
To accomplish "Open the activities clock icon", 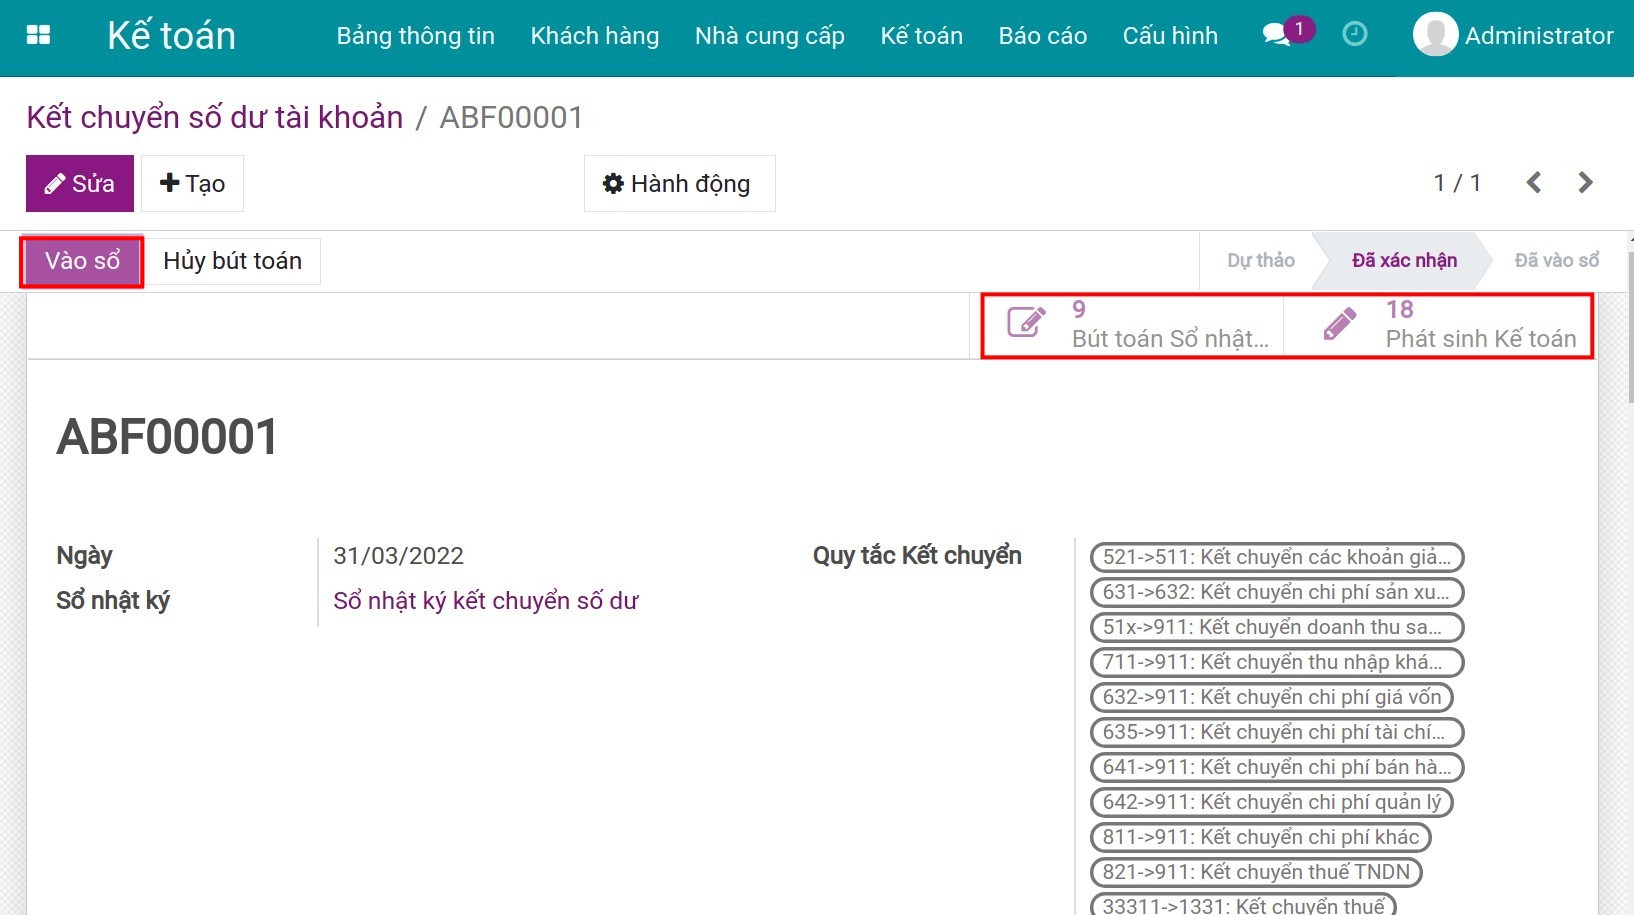I will point(1354,35).
